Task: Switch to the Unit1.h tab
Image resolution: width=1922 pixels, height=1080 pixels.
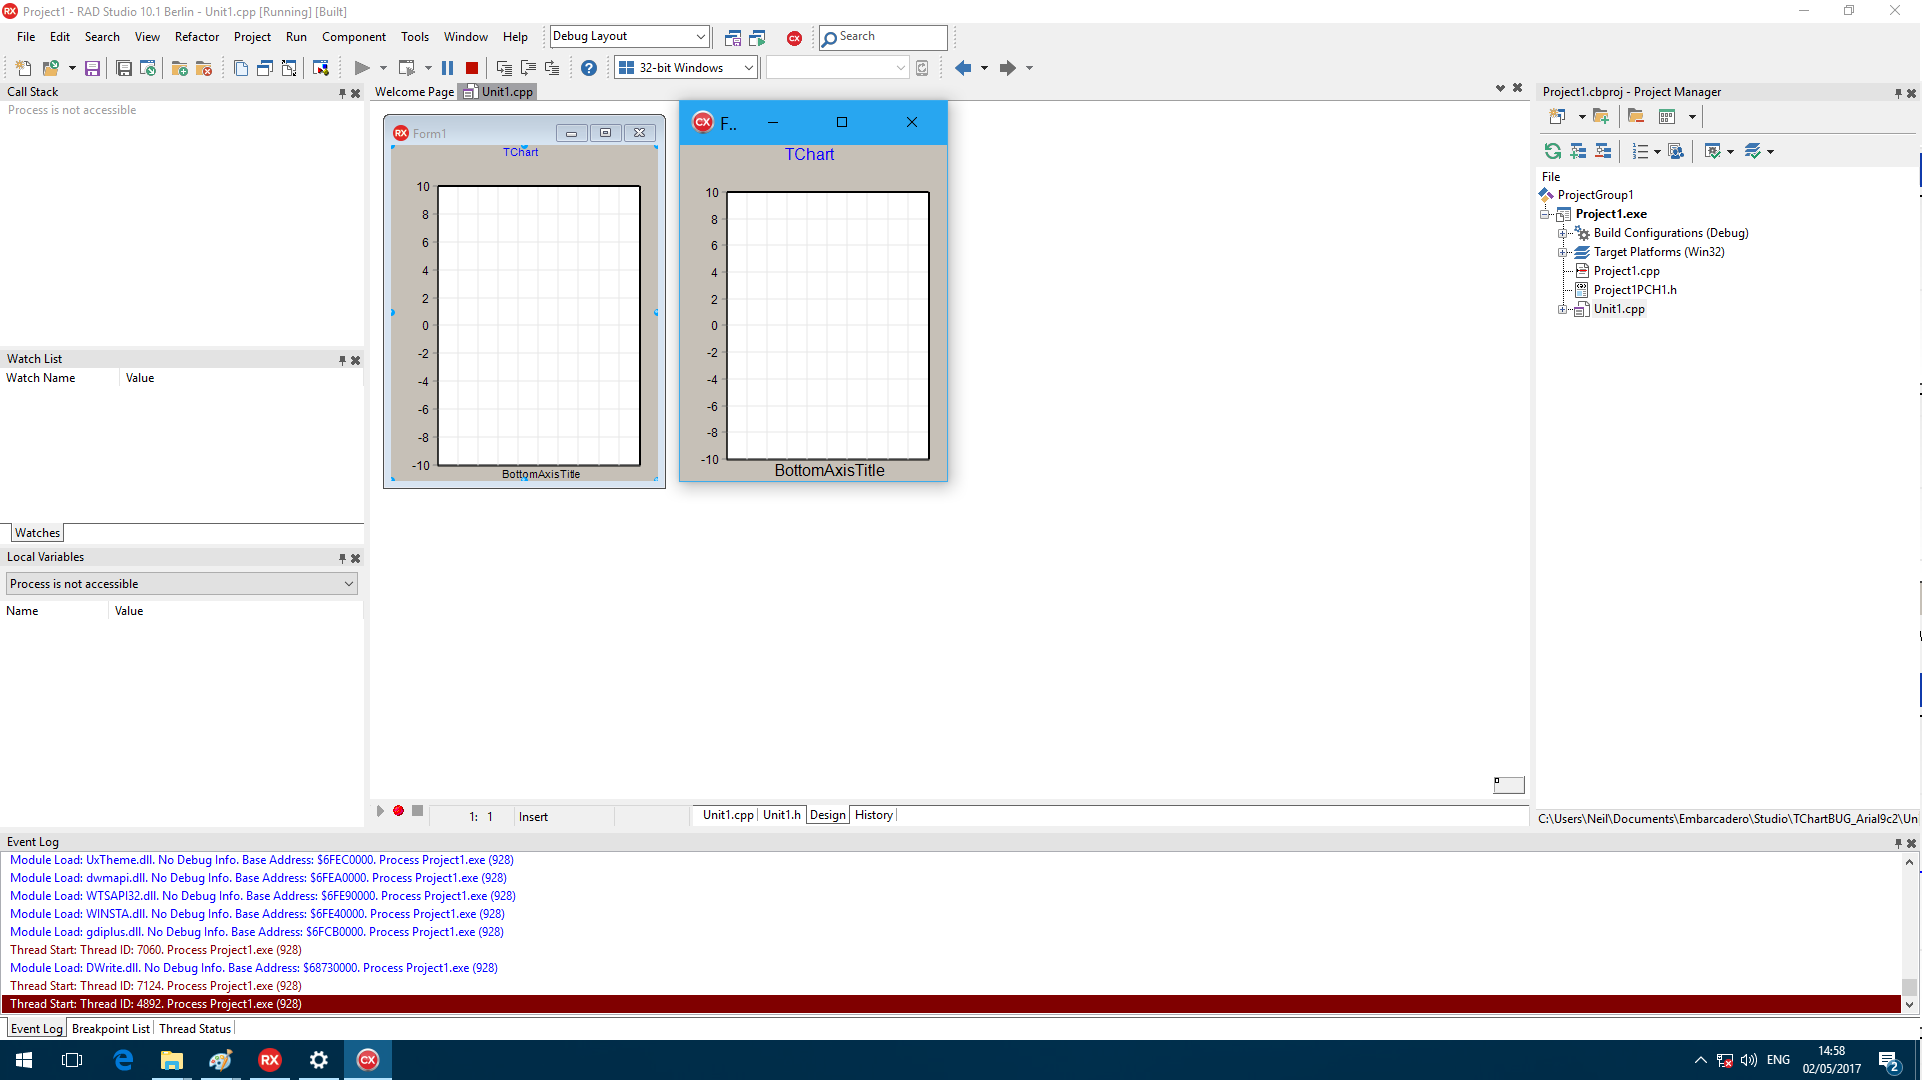Action: point(782,815)
